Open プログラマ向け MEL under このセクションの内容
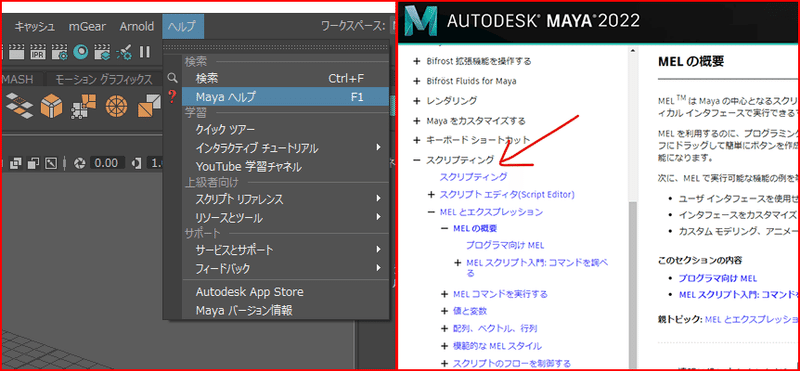The width and height of the screenshot is (800, 371). pyautogui.click(x=717, y=279)
